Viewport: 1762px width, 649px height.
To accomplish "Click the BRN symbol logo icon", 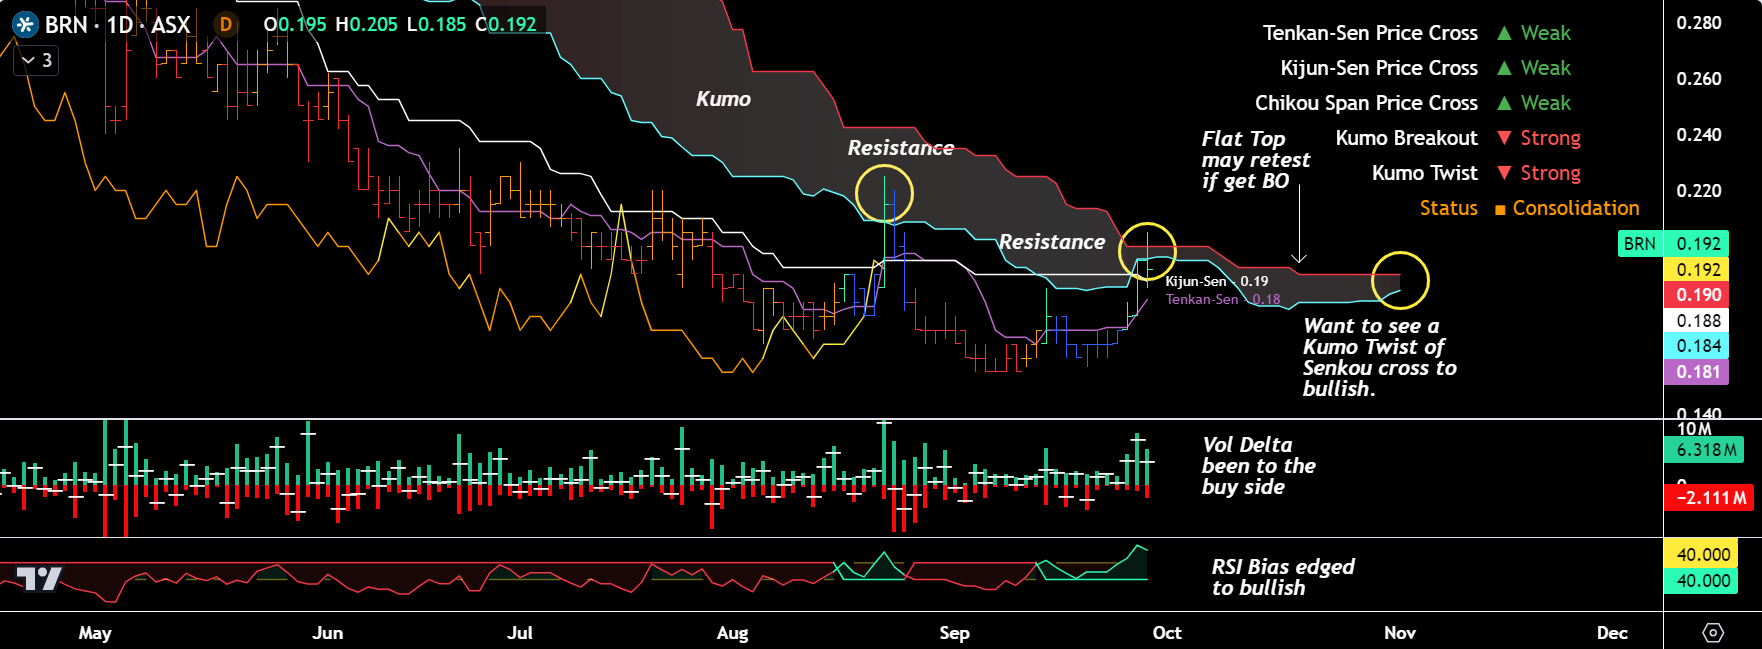I will click(25, 24).
